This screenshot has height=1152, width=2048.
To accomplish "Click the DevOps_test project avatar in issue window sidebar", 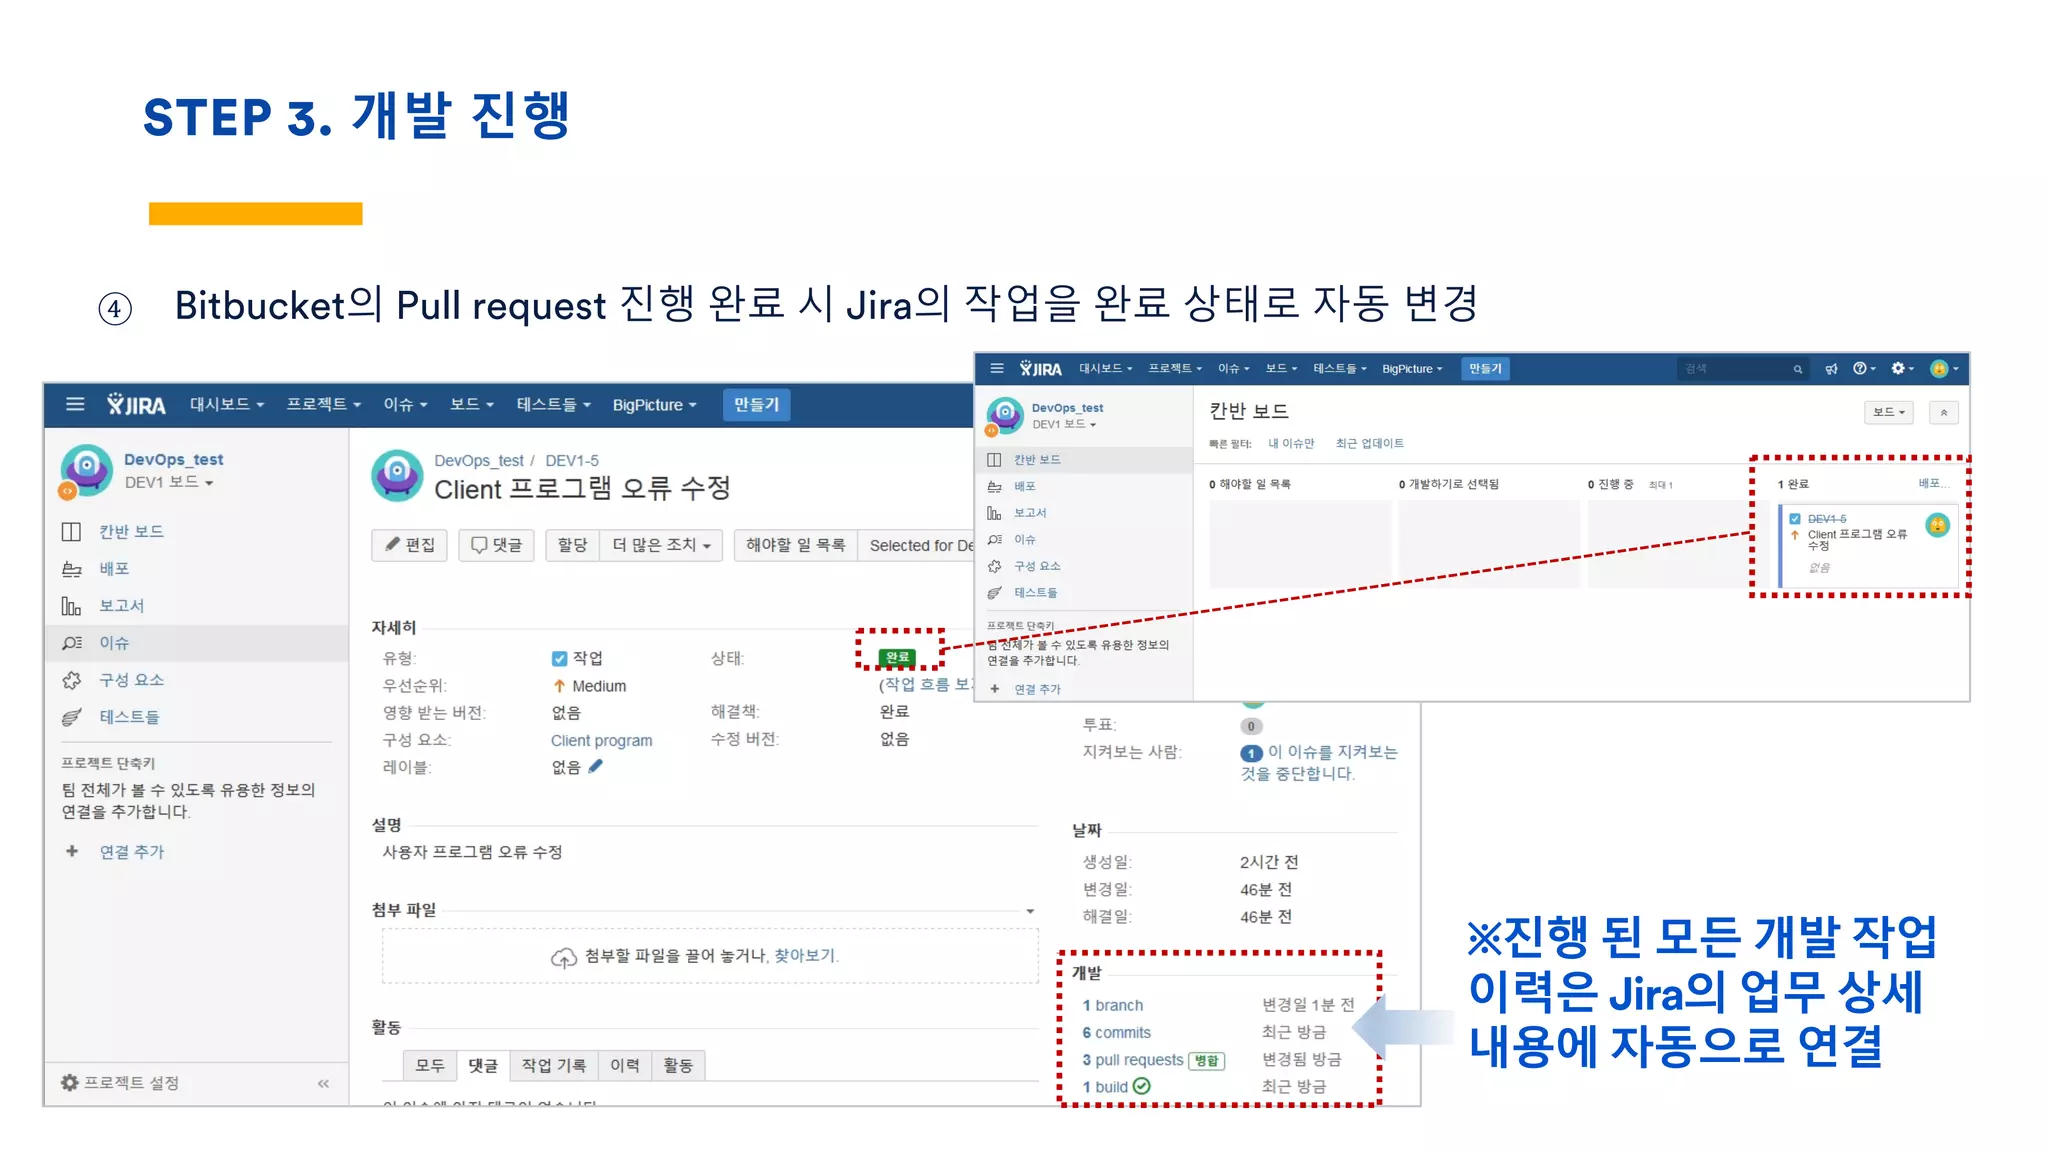I will (x=87, y=470).
